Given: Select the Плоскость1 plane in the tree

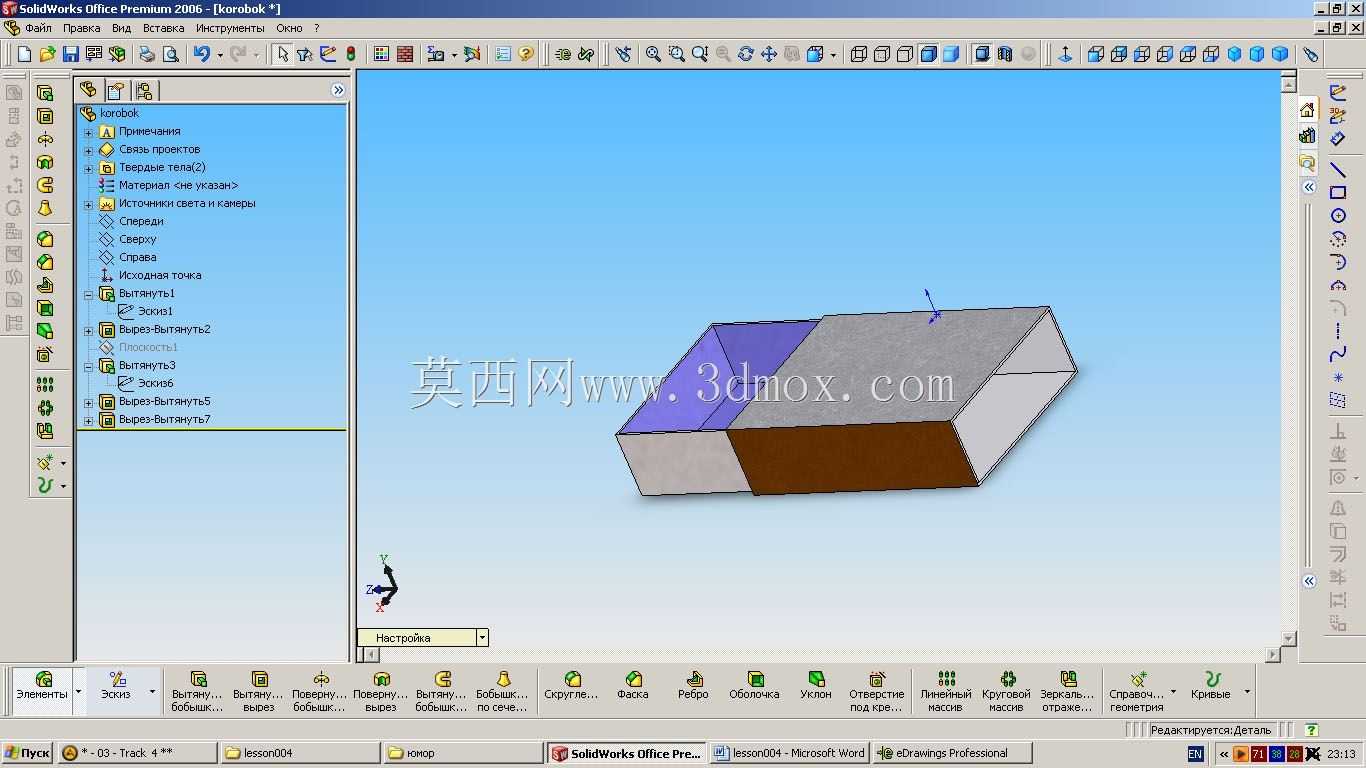Looking at the screenshot, I should (148, 348).
